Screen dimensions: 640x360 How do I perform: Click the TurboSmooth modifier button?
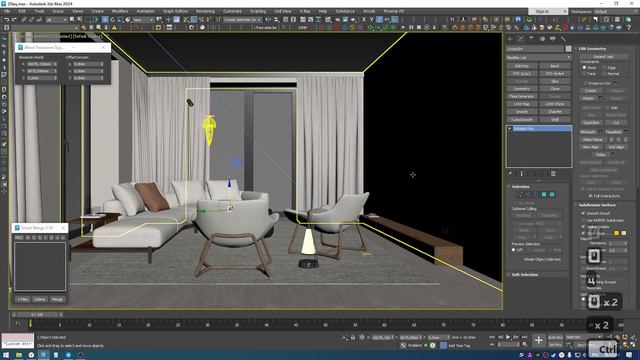coord(522,120)
